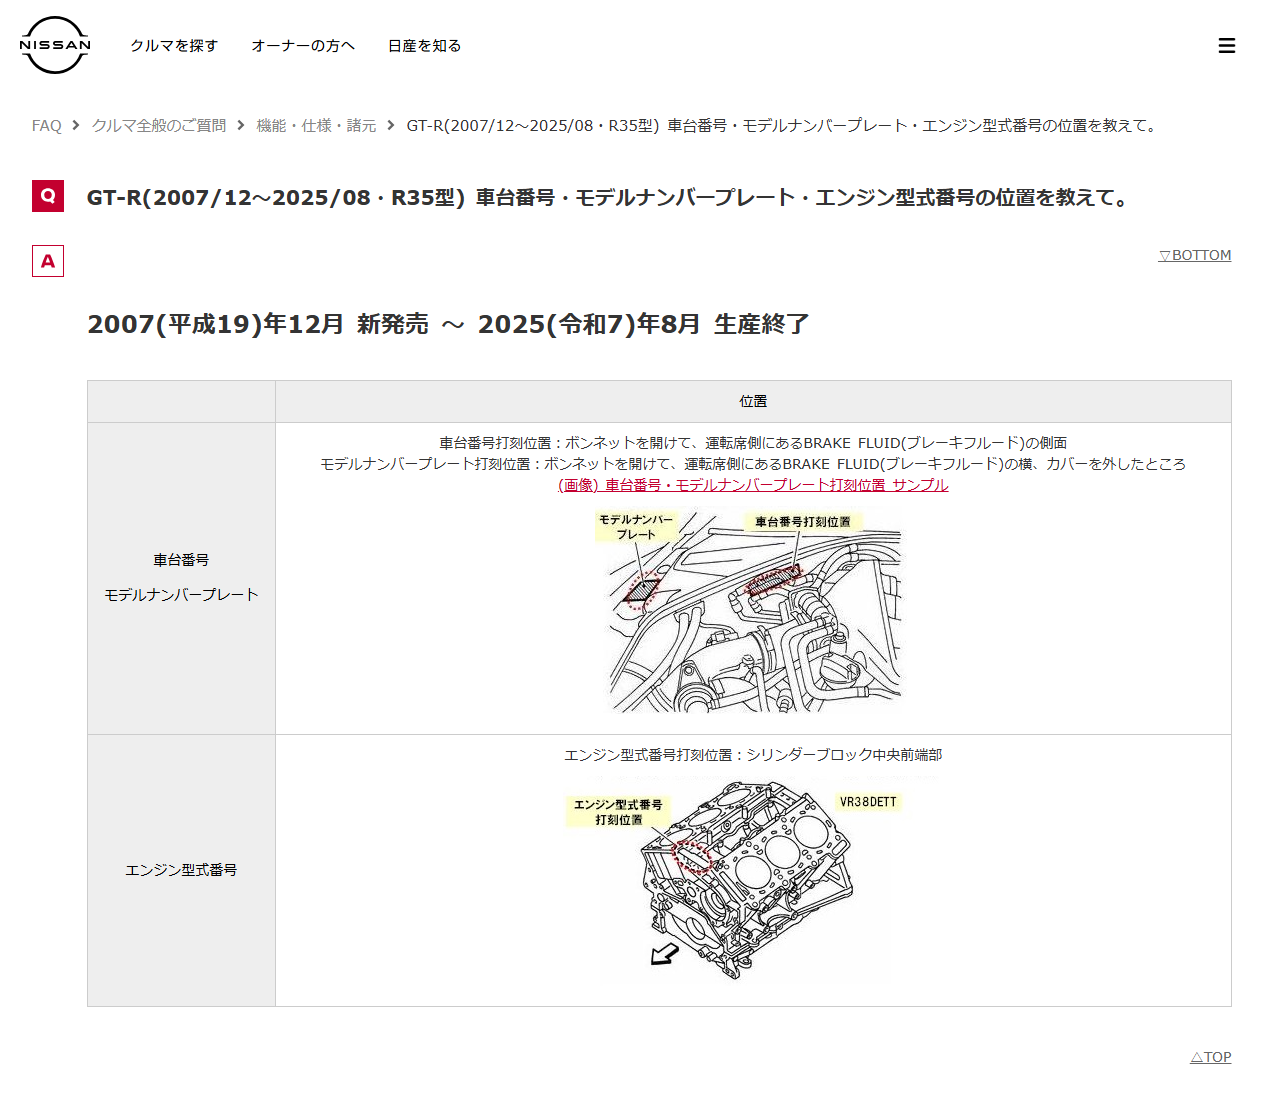Click the Nissan logo
1280x1100 pixels.
[x=55, y=45]
